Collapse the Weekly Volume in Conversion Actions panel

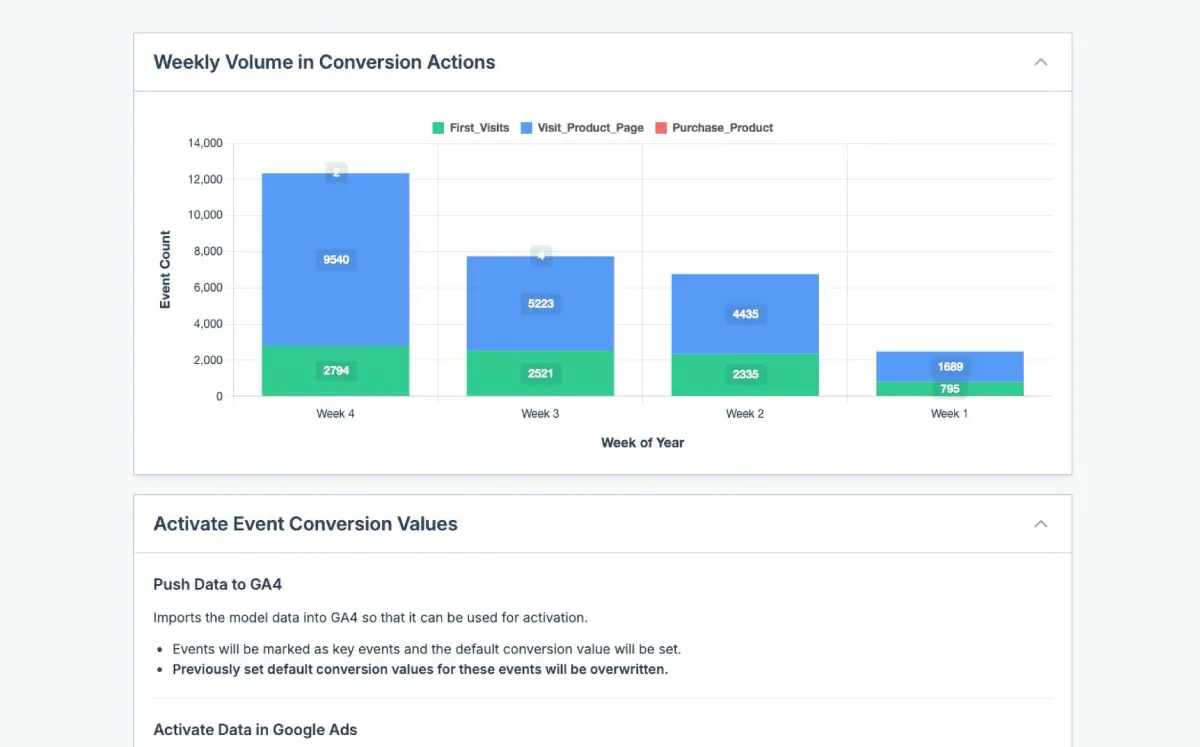1040,62
